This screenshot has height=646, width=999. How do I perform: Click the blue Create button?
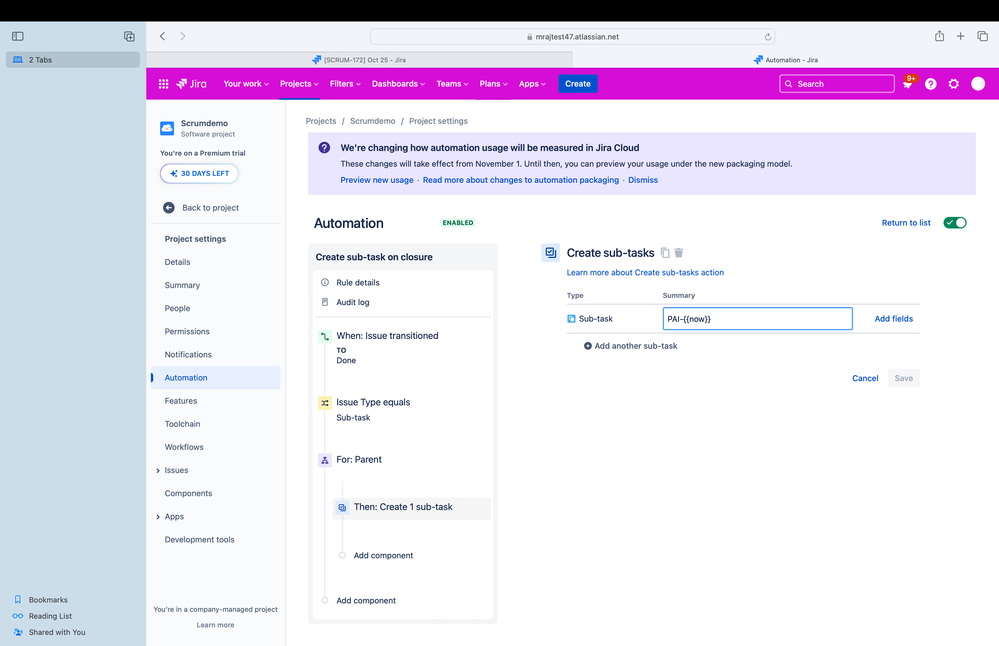coord(578,83)
